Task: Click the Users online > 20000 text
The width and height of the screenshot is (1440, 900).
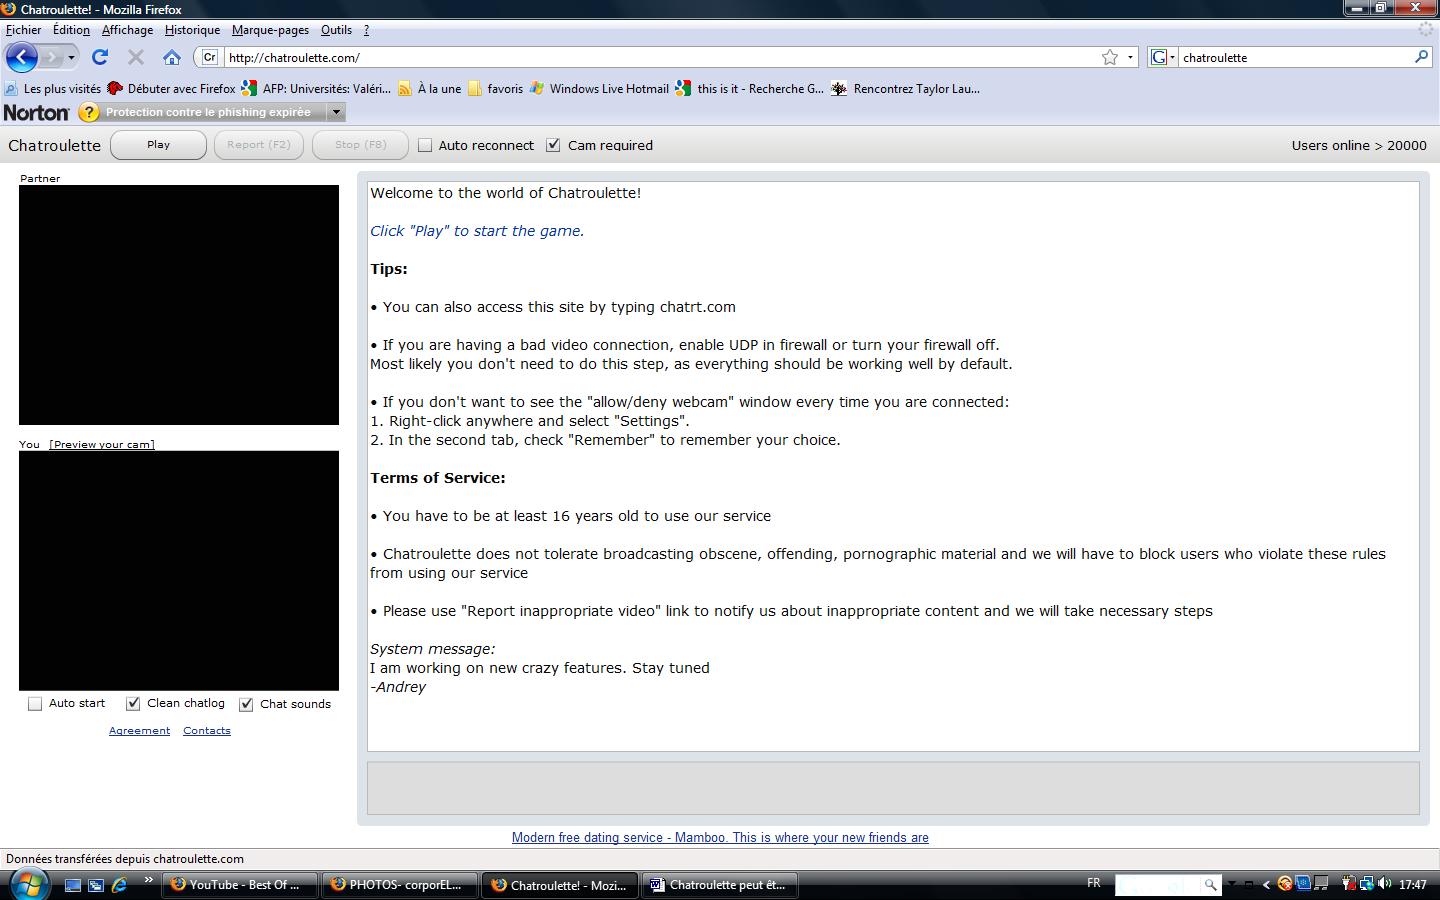Action: (x=1359, y=145)
